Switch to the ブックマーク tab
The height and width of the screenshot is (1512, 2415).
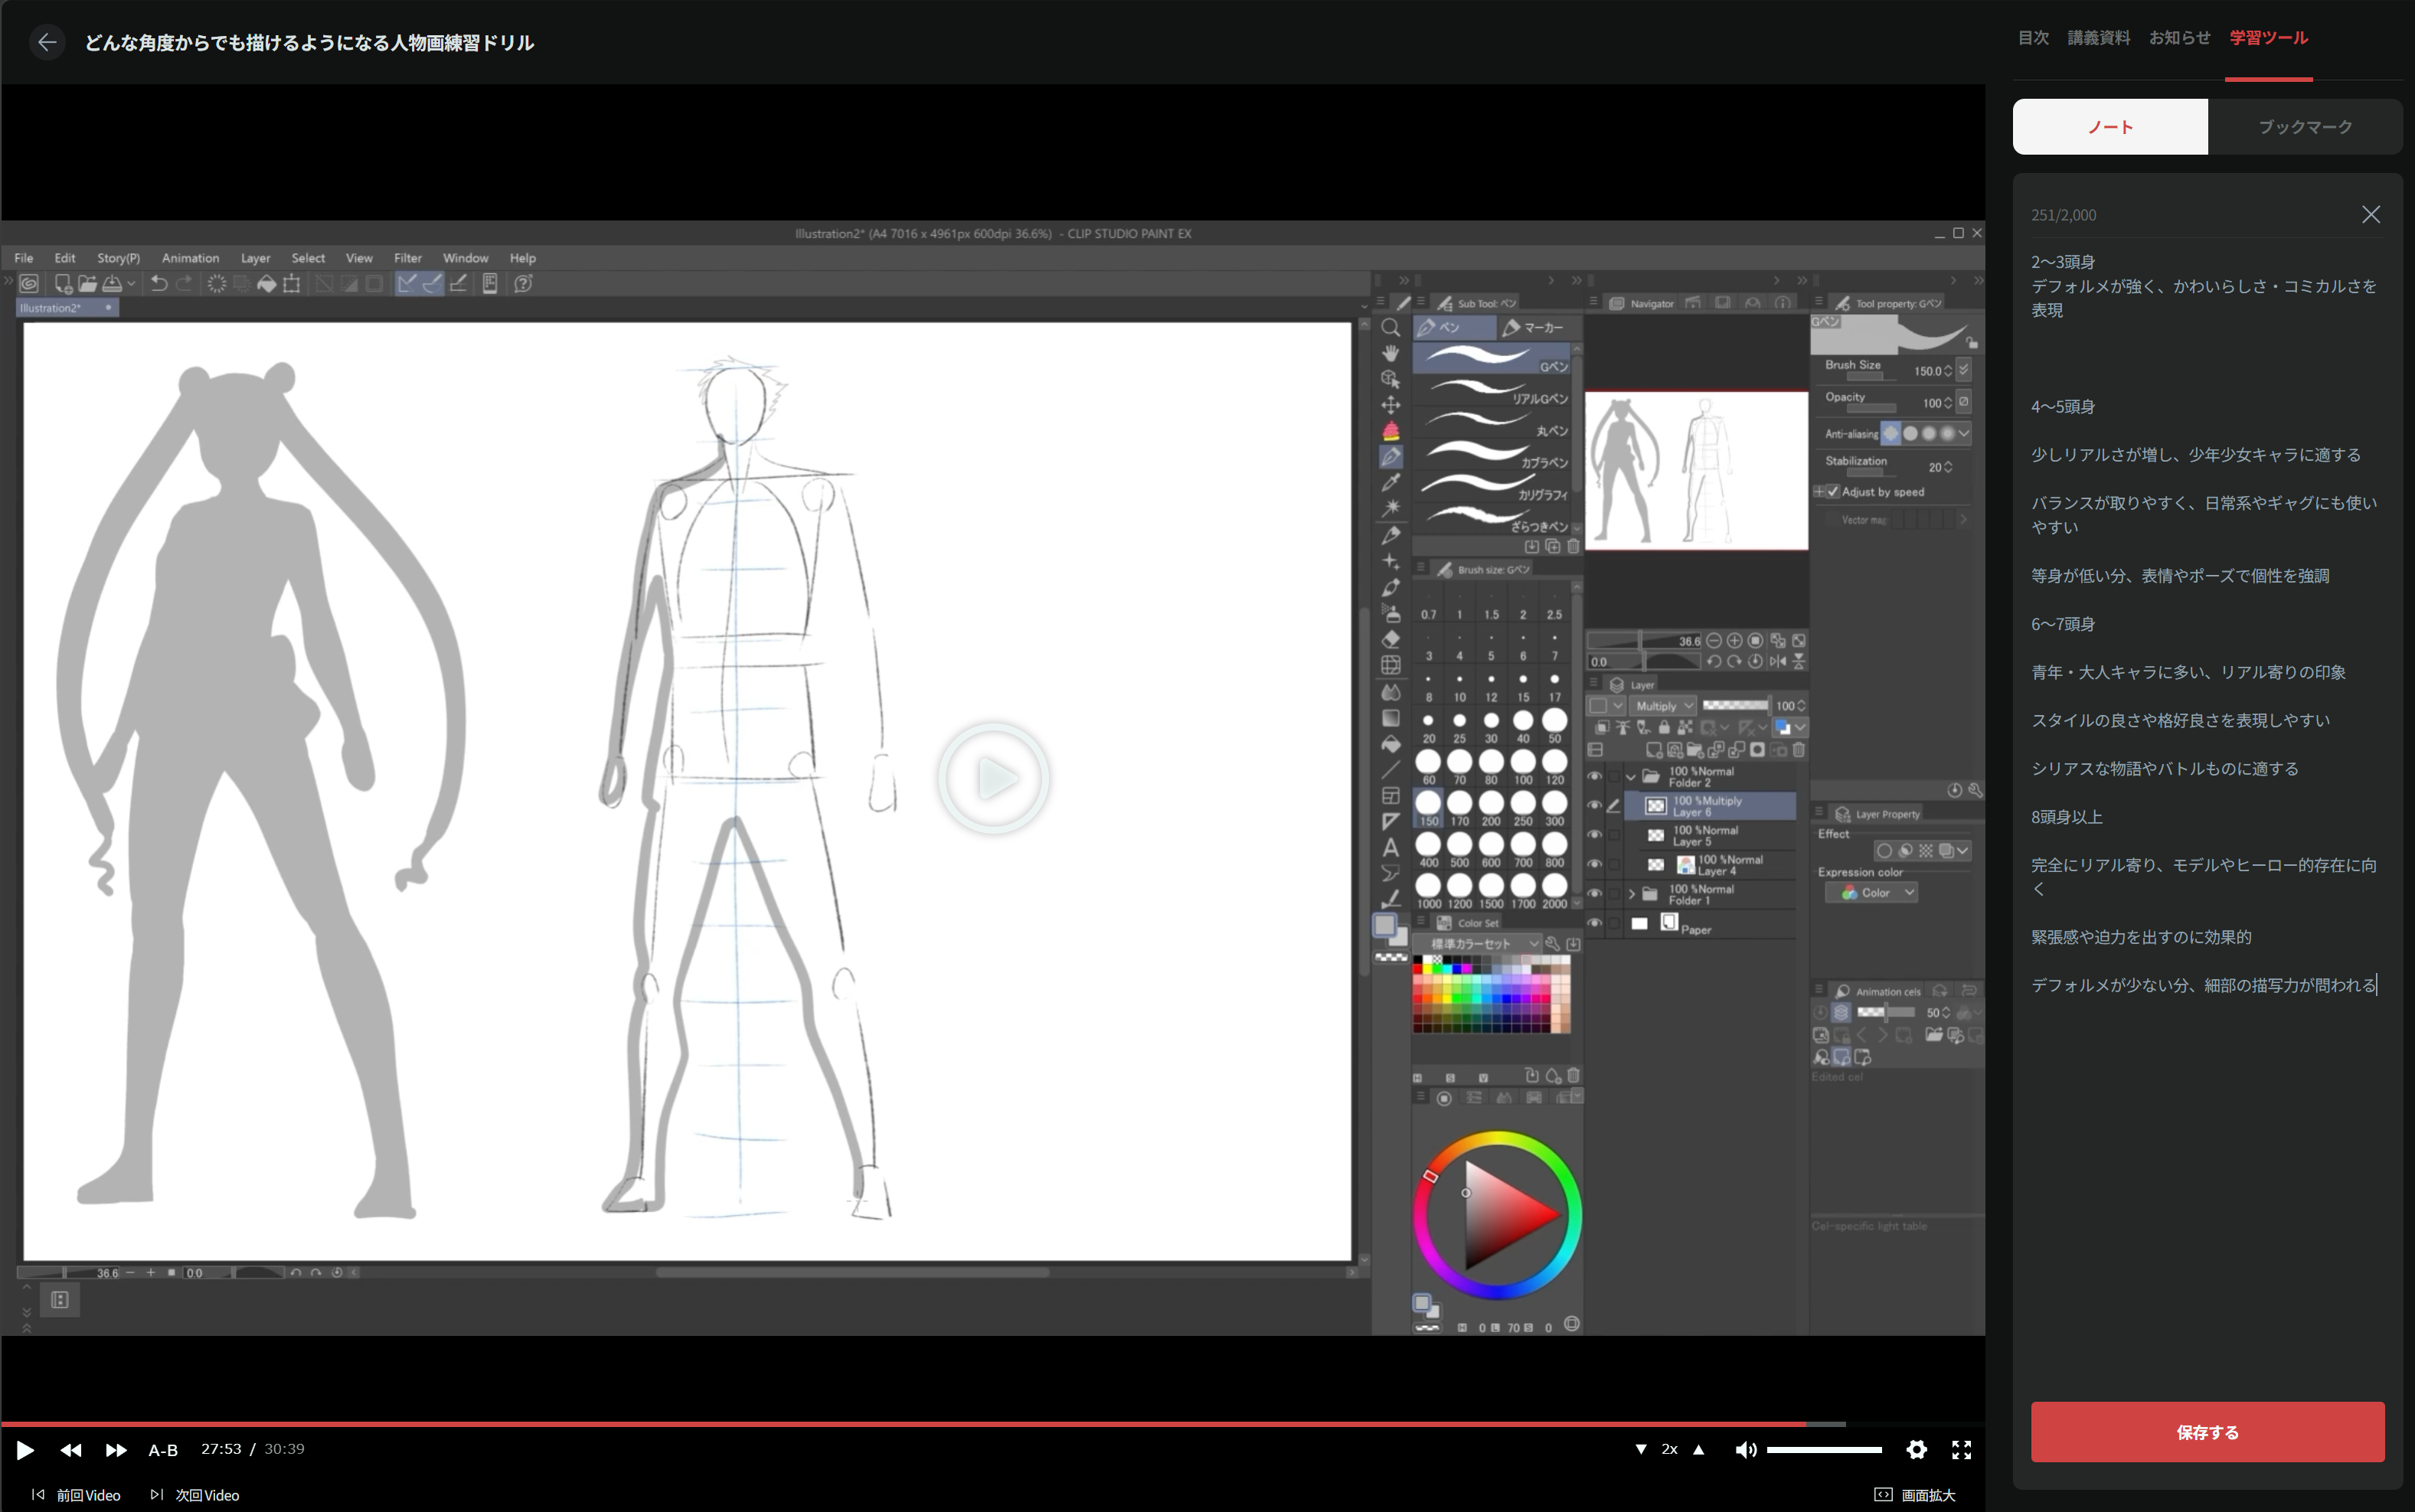pyautogui.click(x=2305, y=127)
